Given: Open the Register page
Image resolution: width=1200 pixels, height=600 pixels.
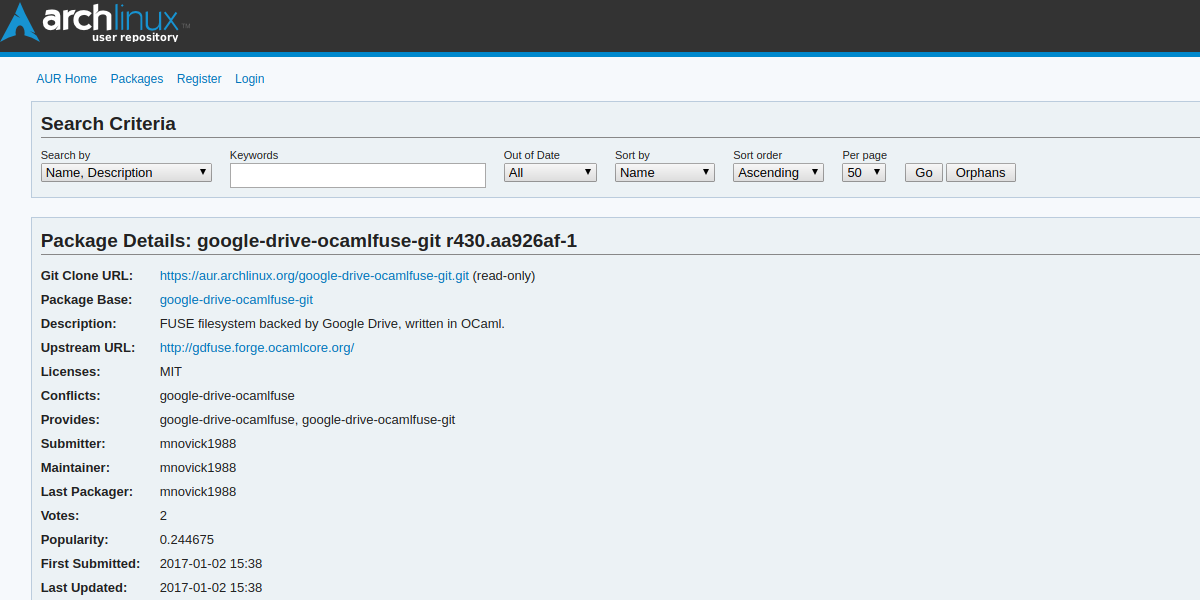Looking at the screenshot, I should click(x=199, y=79).
